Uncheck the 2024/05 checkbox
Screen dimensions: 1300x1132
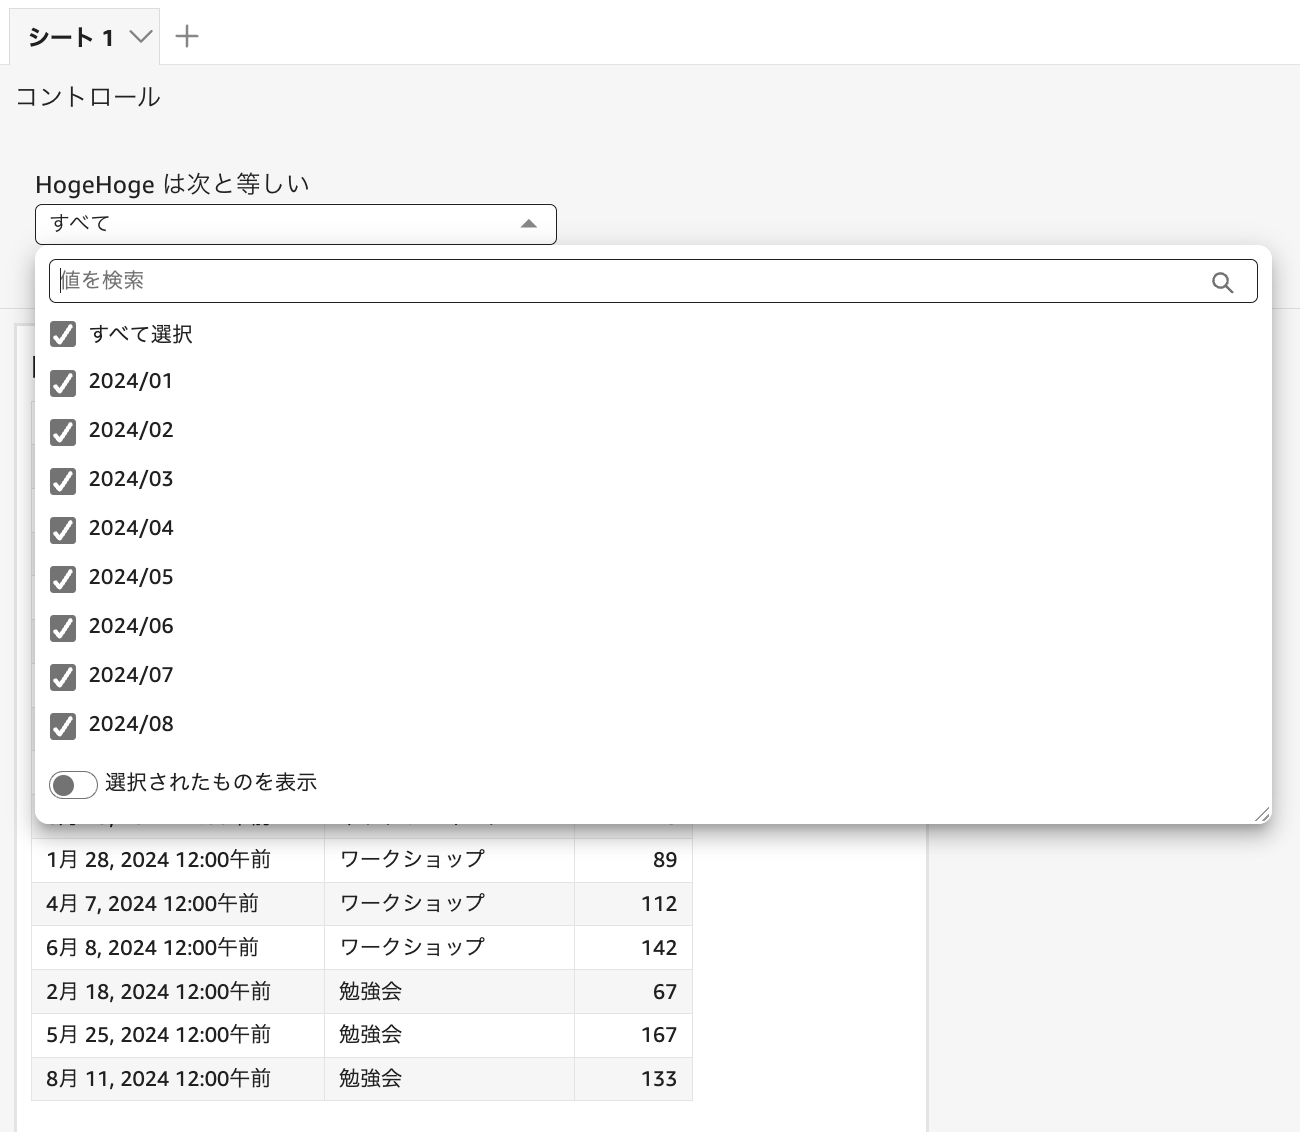[63, 579]
